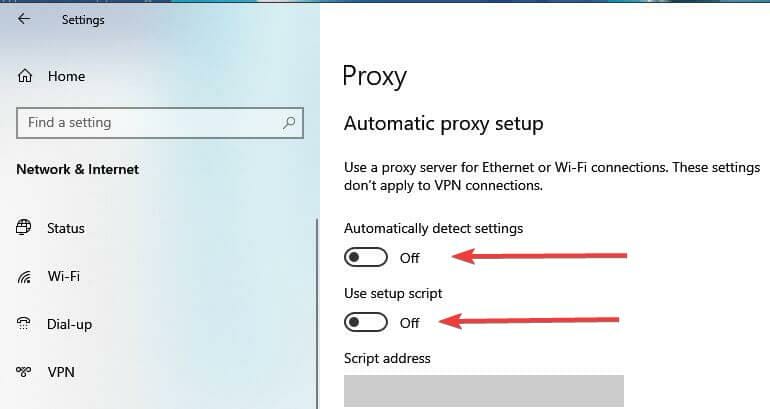The width and height of the screenshot is (770, 409).
Task: Select the Status globe icon
Action: pos(24,227)
